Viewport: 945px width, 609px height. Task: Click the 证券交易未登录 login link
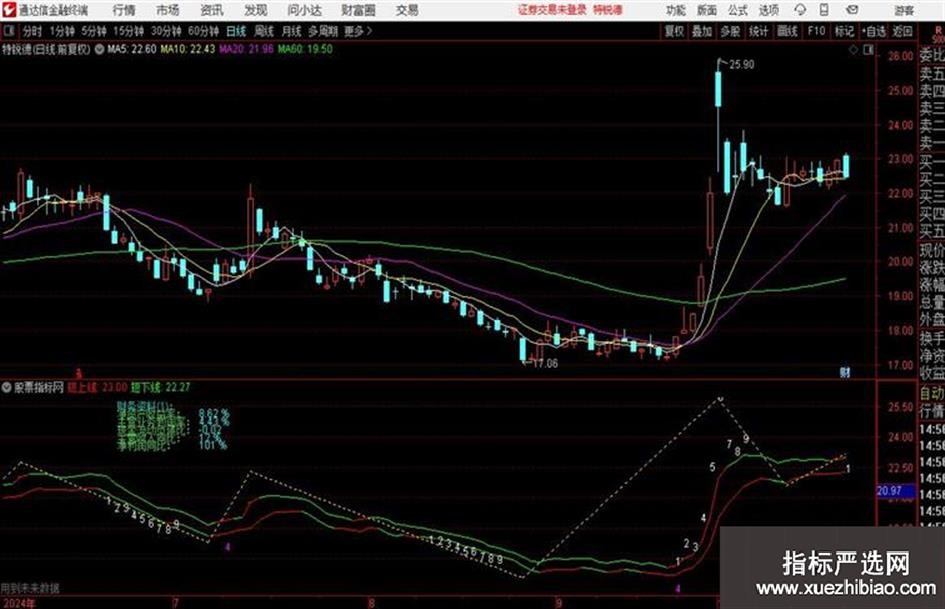tap(552, 10)
